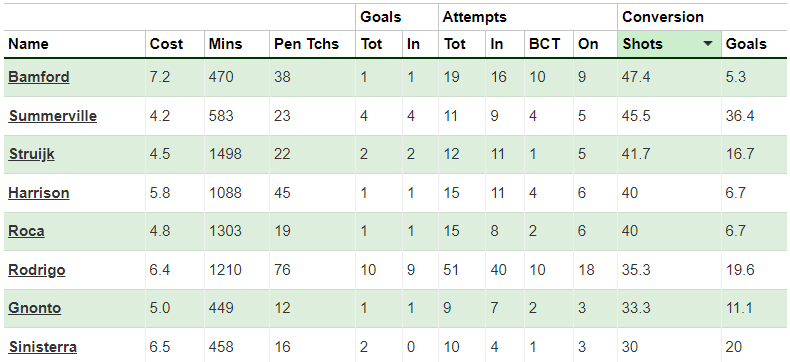
Task: Open Struijk player link
Action: tap(32, 154)
